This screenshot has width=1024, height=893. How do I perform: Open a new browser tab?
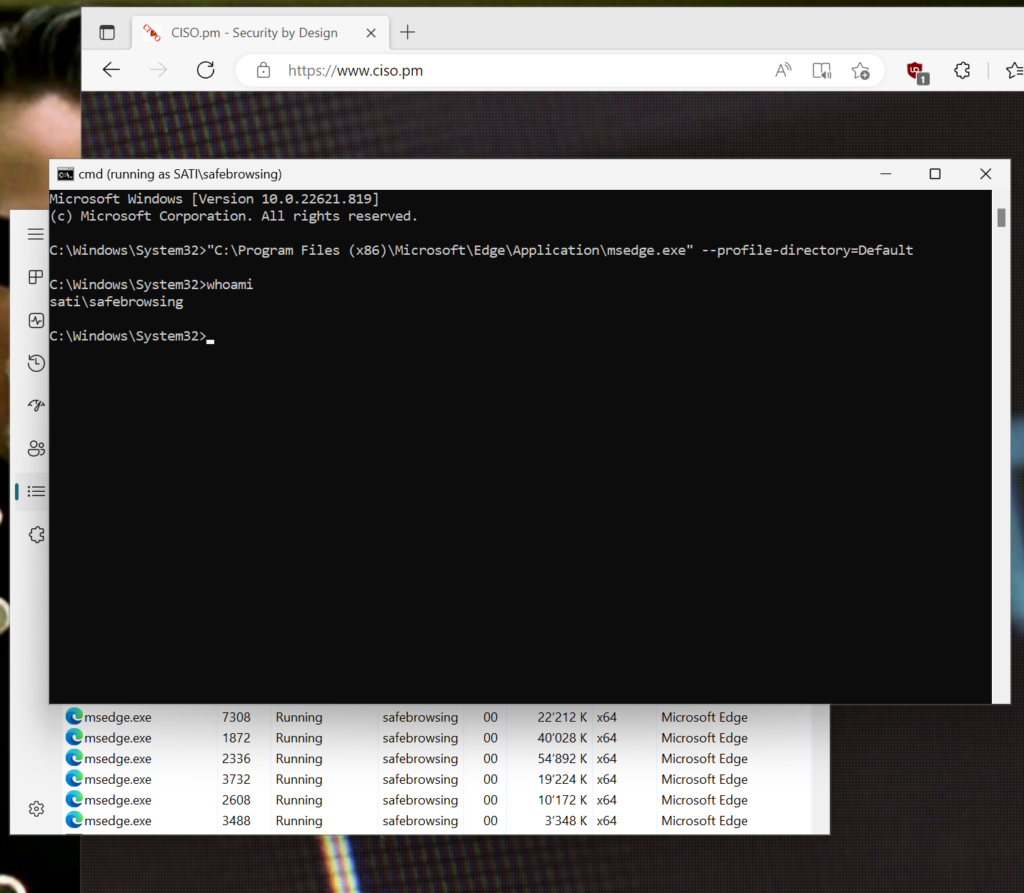[x=407, y=32]
